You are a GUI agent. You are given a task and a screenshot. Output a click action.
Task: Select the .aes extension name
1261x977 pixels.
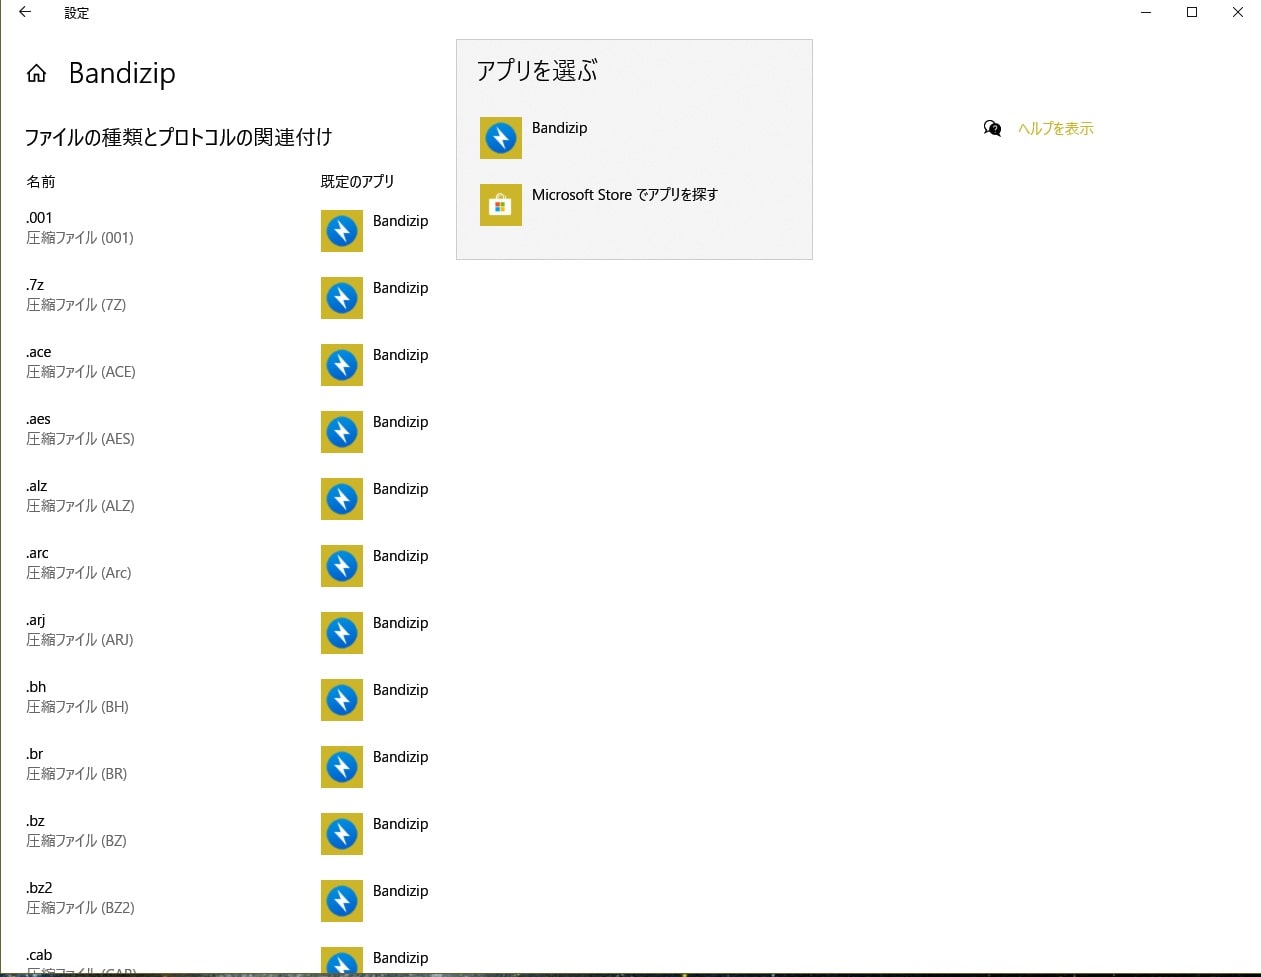point(38,419)
